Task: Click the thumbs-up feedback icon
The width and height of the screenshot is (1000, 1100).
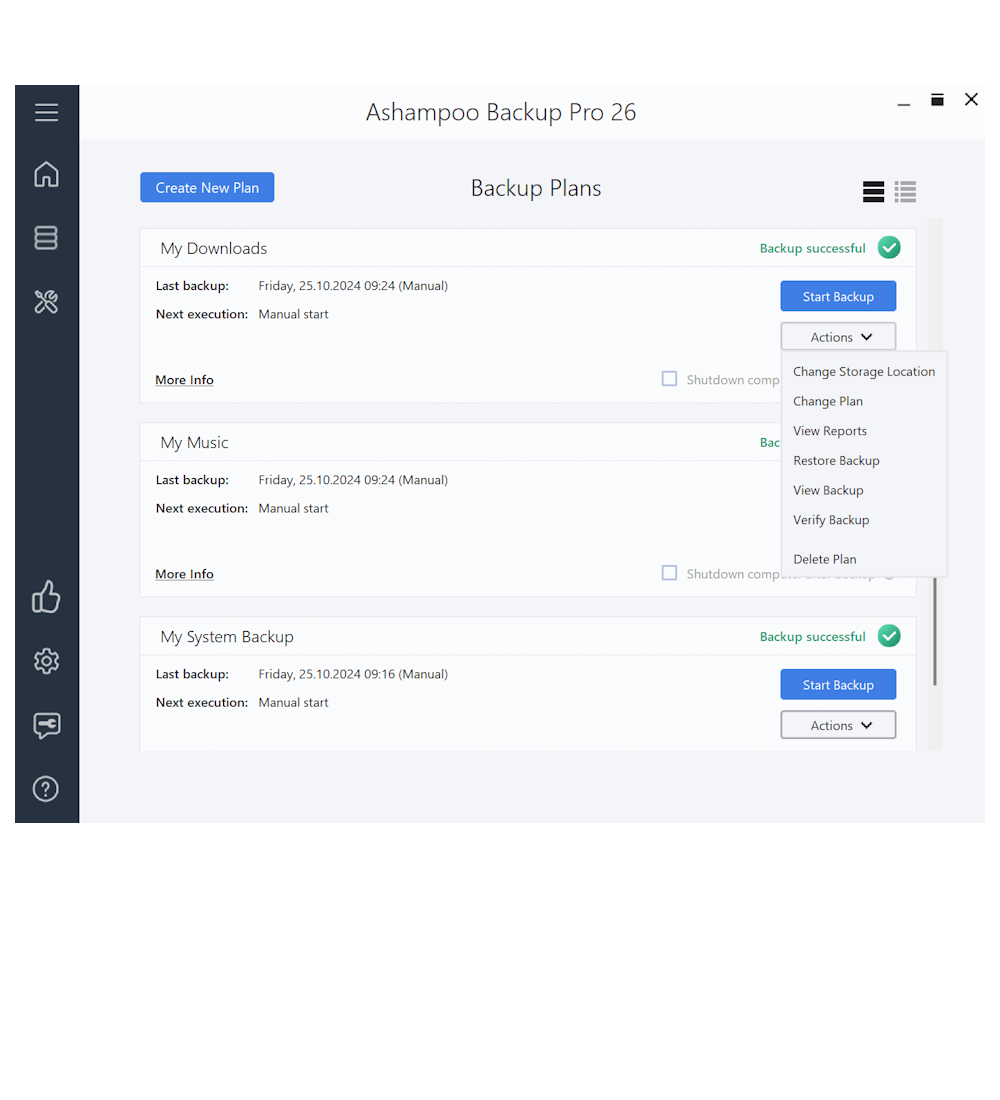Action: tap(46, 597)
